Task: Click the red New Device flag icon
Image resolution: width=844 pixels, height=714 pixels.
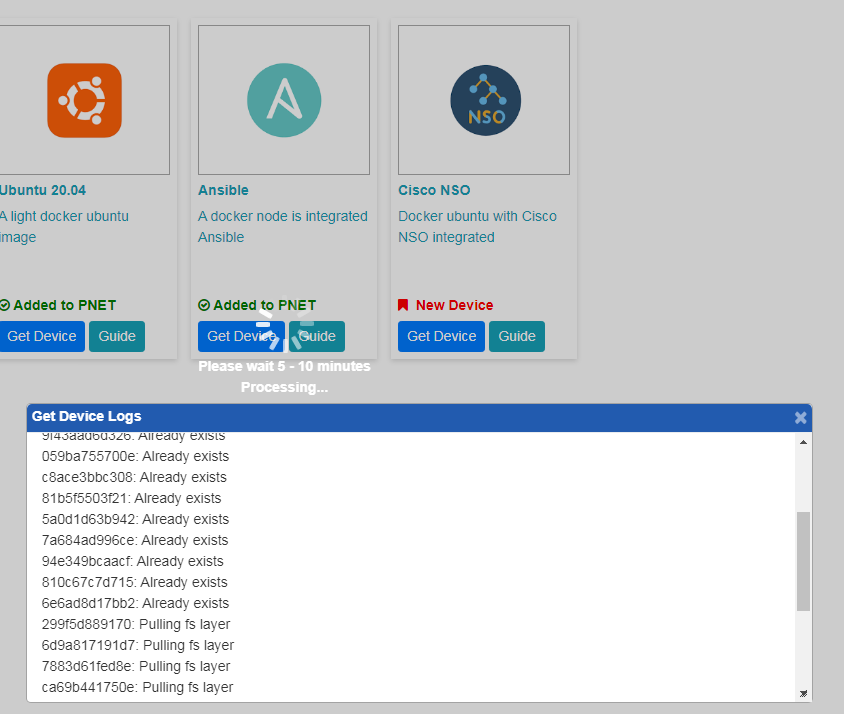Action: point(403,305)
